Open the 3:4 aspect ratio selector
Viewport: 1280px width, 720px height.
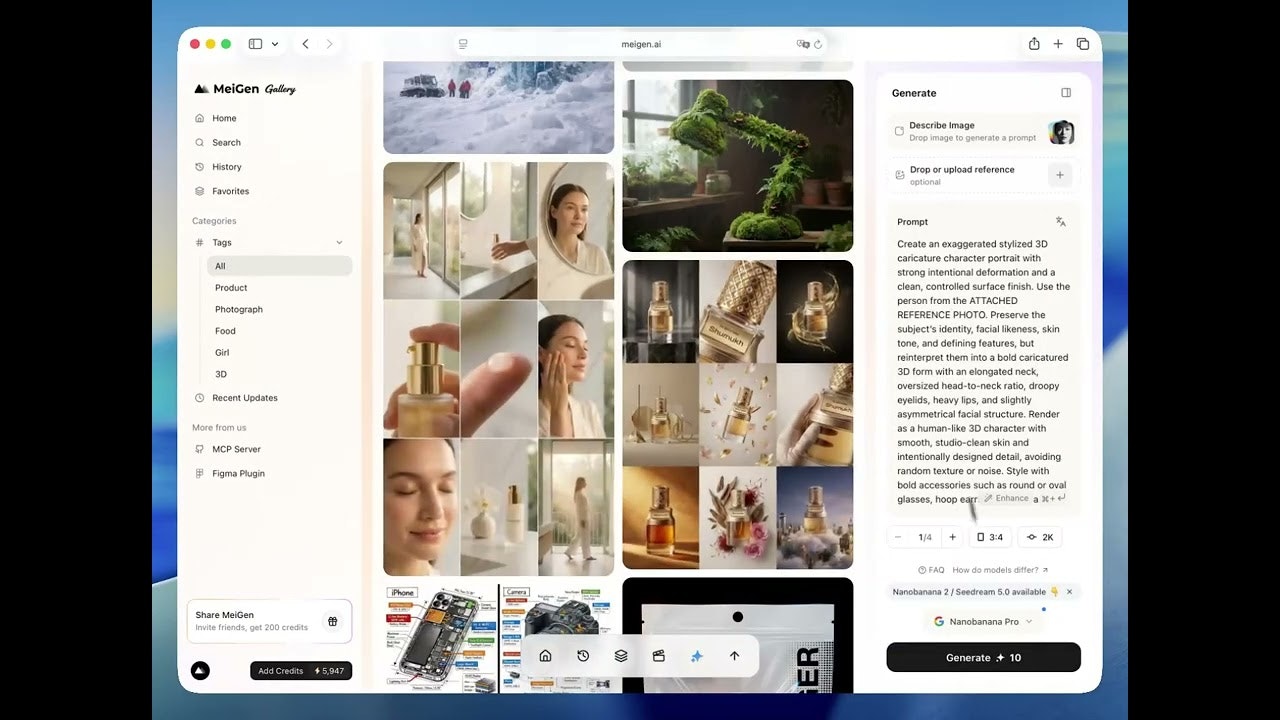990,537
